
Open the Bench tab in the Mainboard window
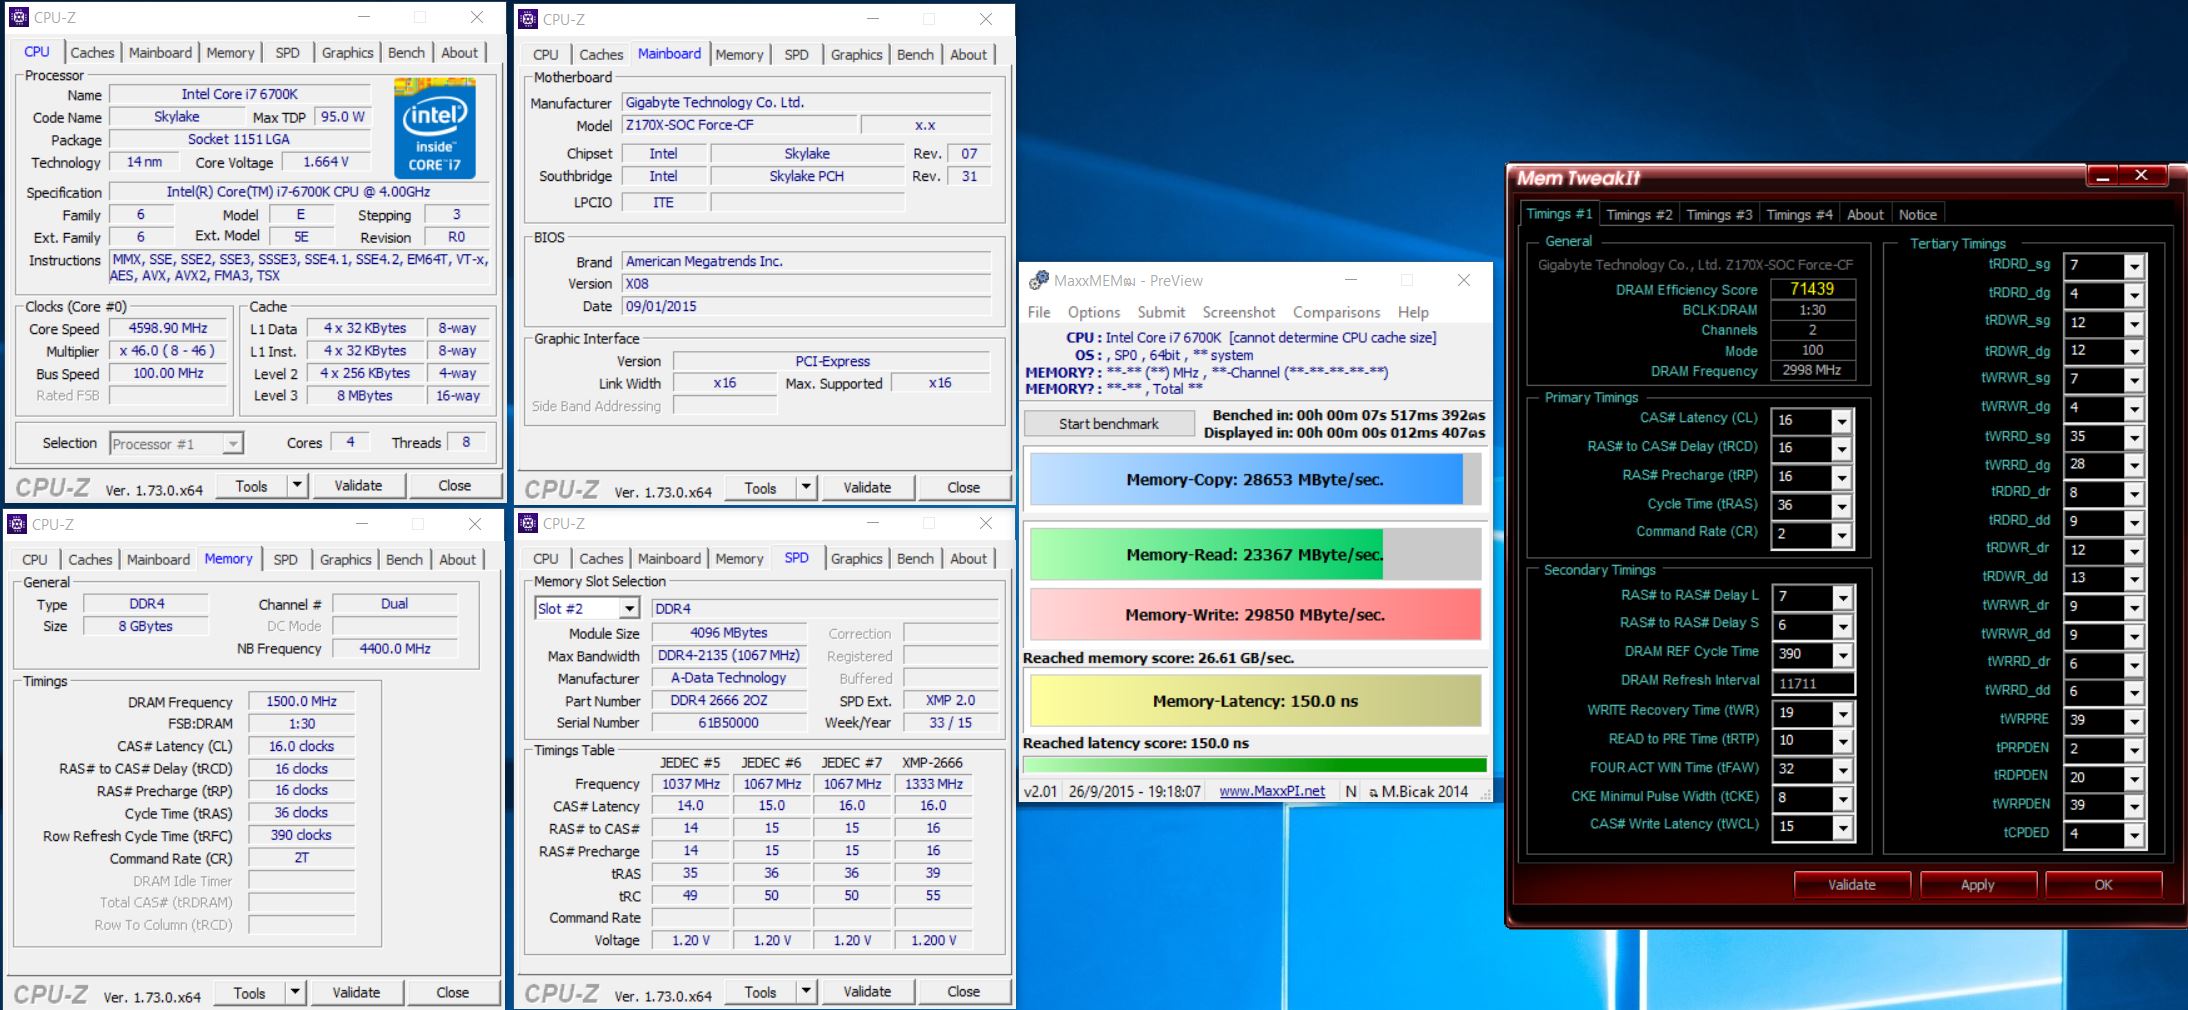915,55
